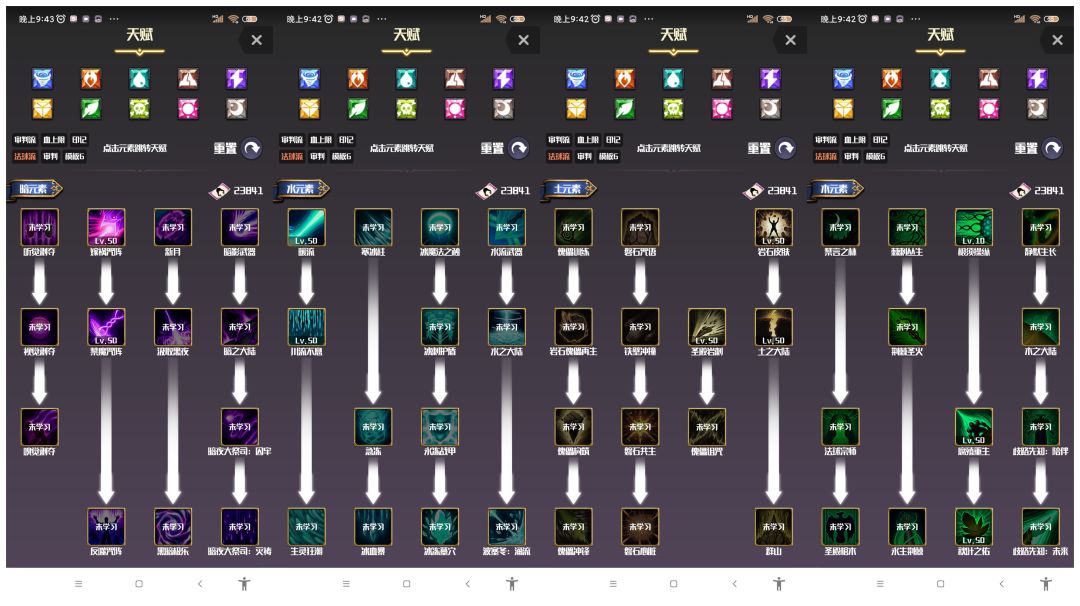Open the 水元素 tab header
Image resolution: width=1080 pixels, height=606 pixels.
301,189
